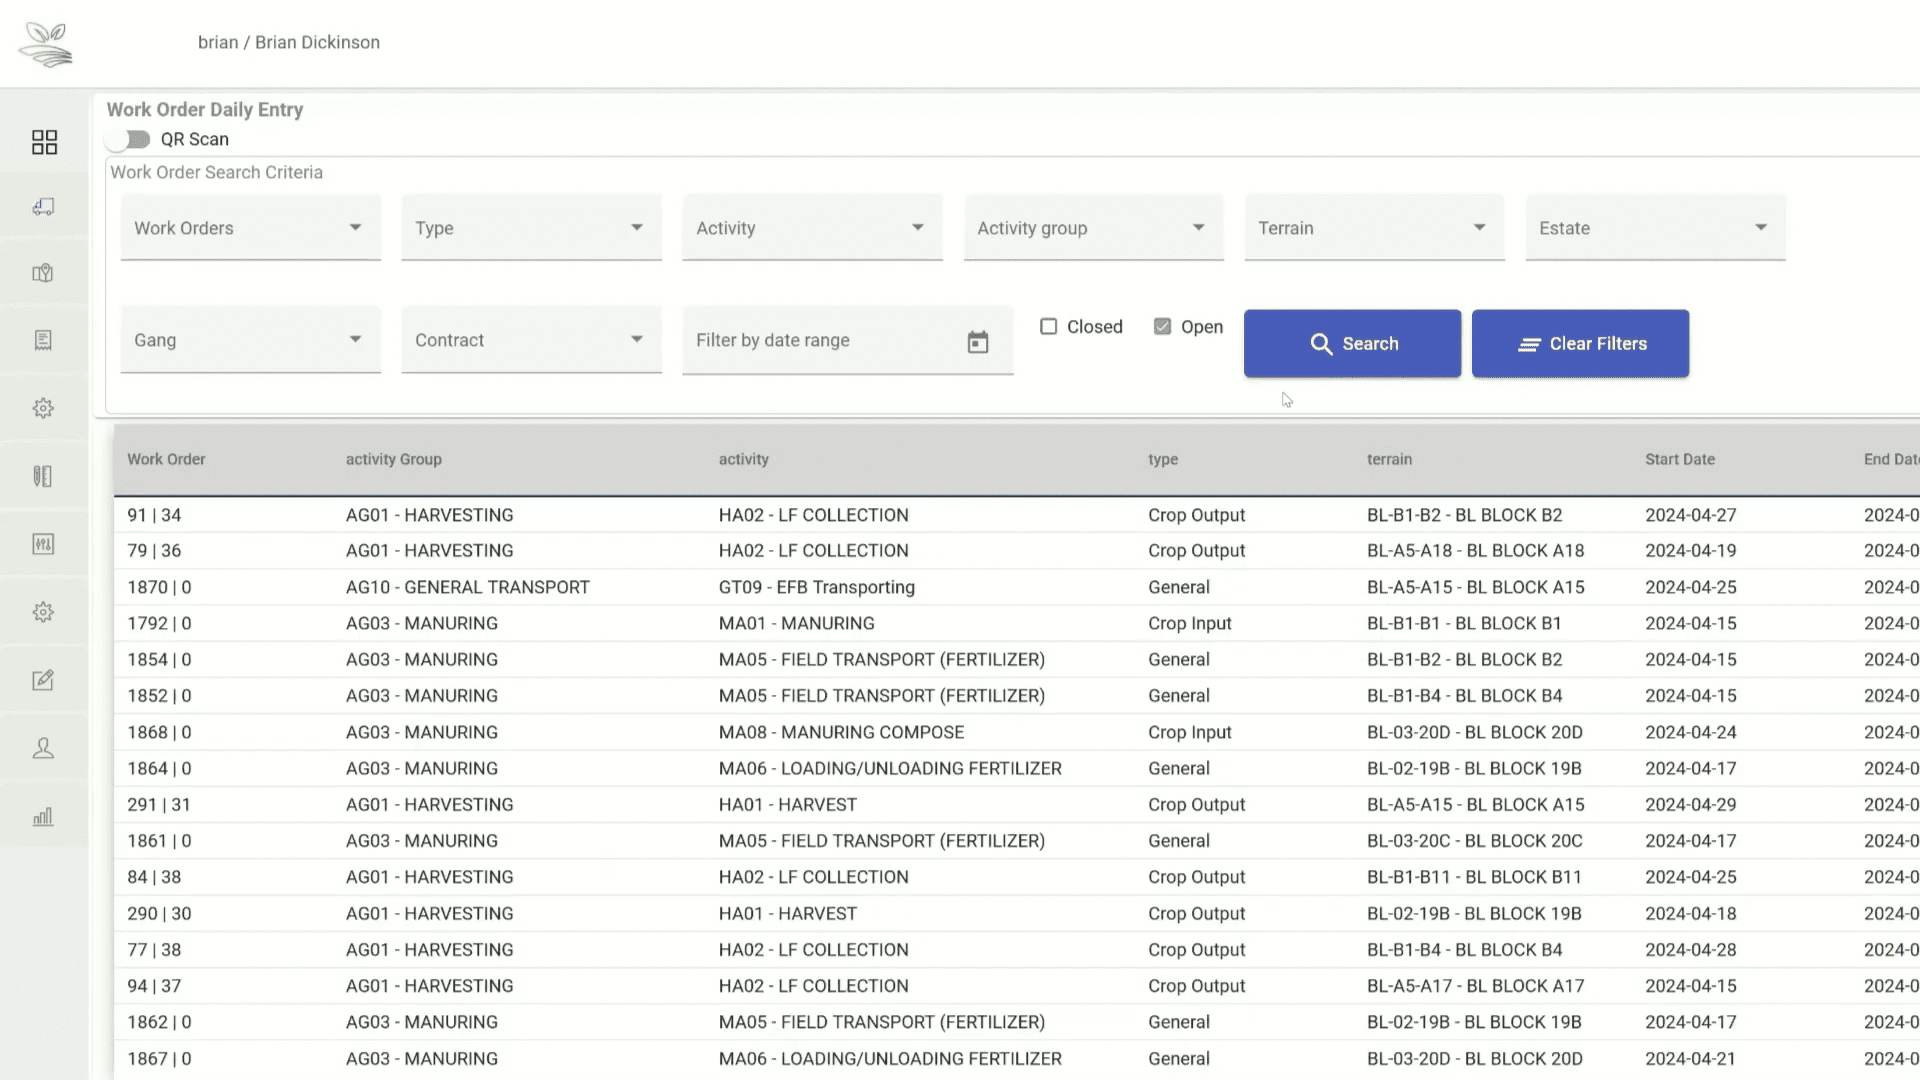This screenshot has width=1920, height=1080.
Task: Open the pencil and ruler sidebar icon
Action: 43,476
